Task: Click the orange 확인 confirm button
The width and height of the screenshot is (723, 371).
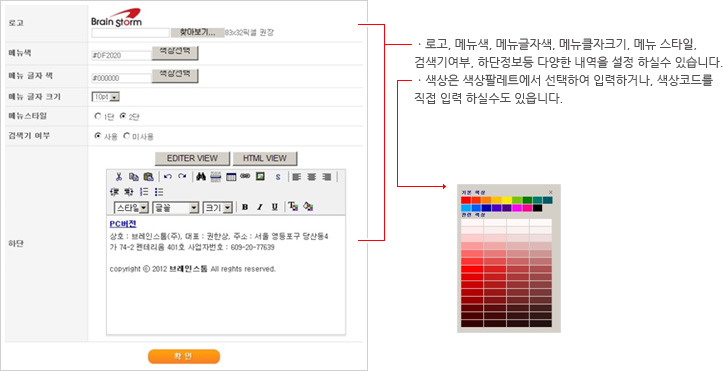Action: click(184, 356)
